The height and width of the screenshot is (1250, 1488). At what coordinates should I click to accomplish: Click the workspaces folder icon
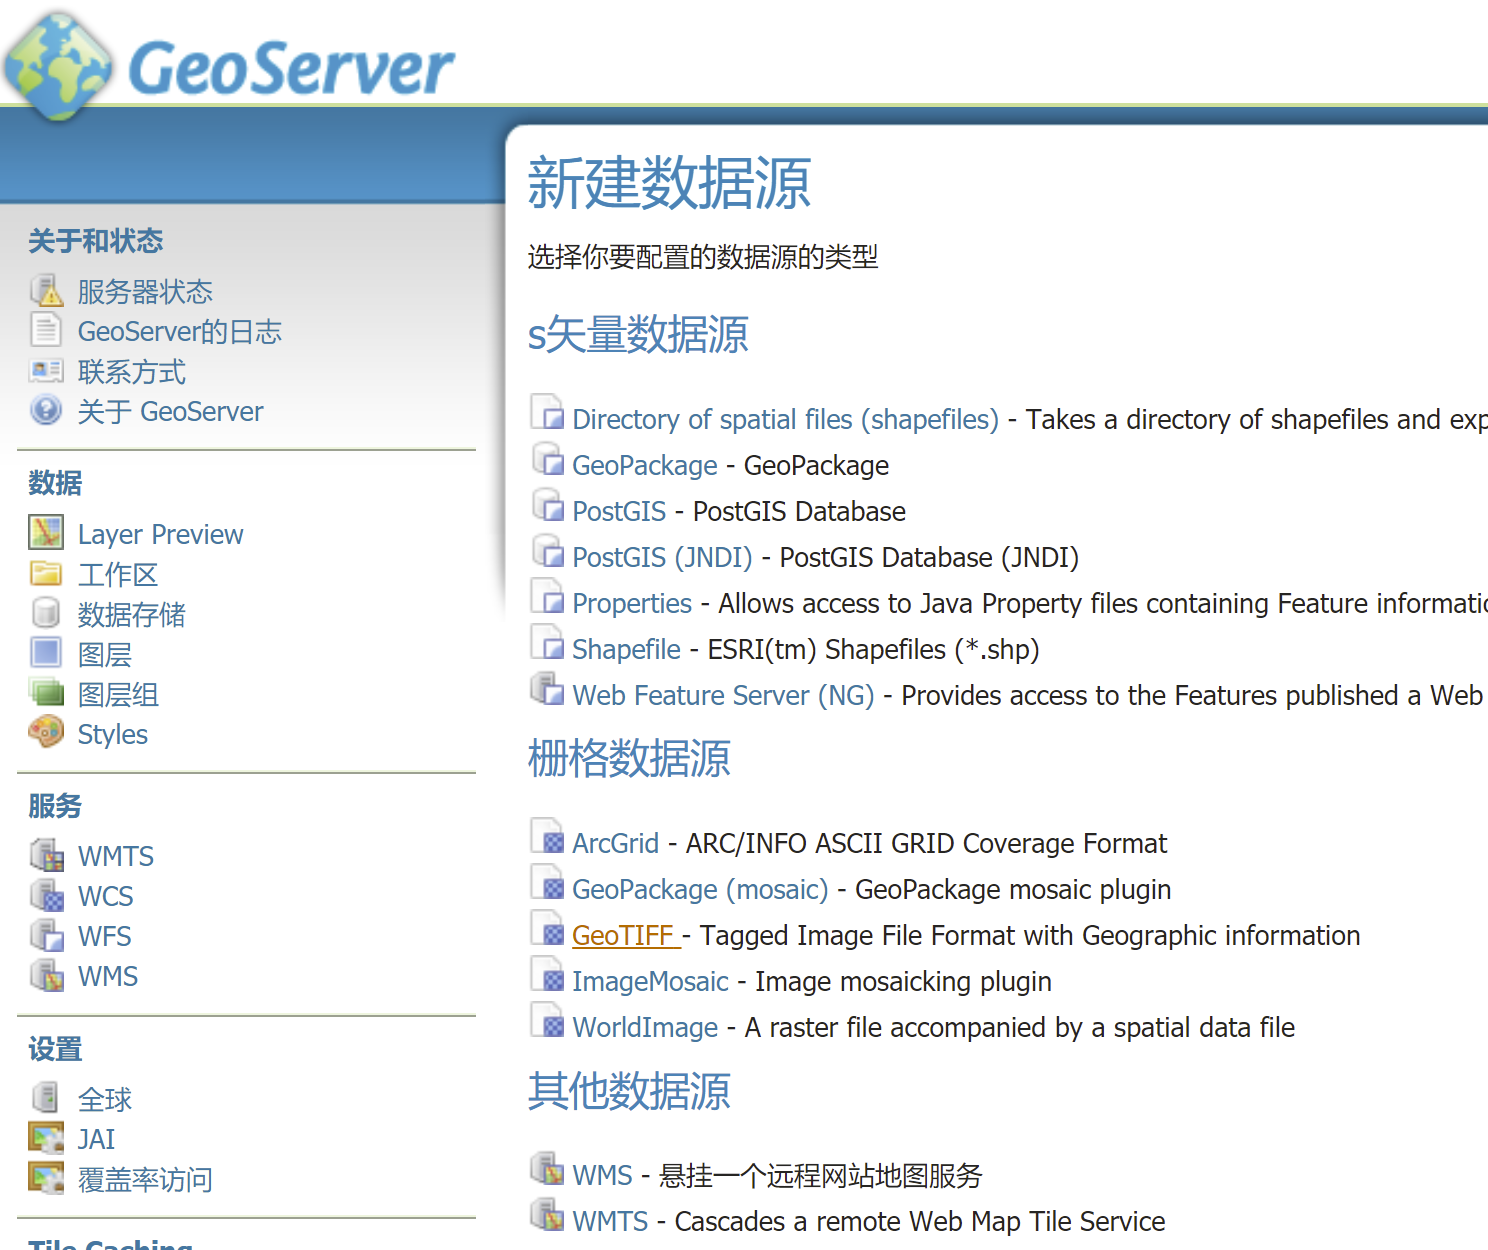point(46,573)
